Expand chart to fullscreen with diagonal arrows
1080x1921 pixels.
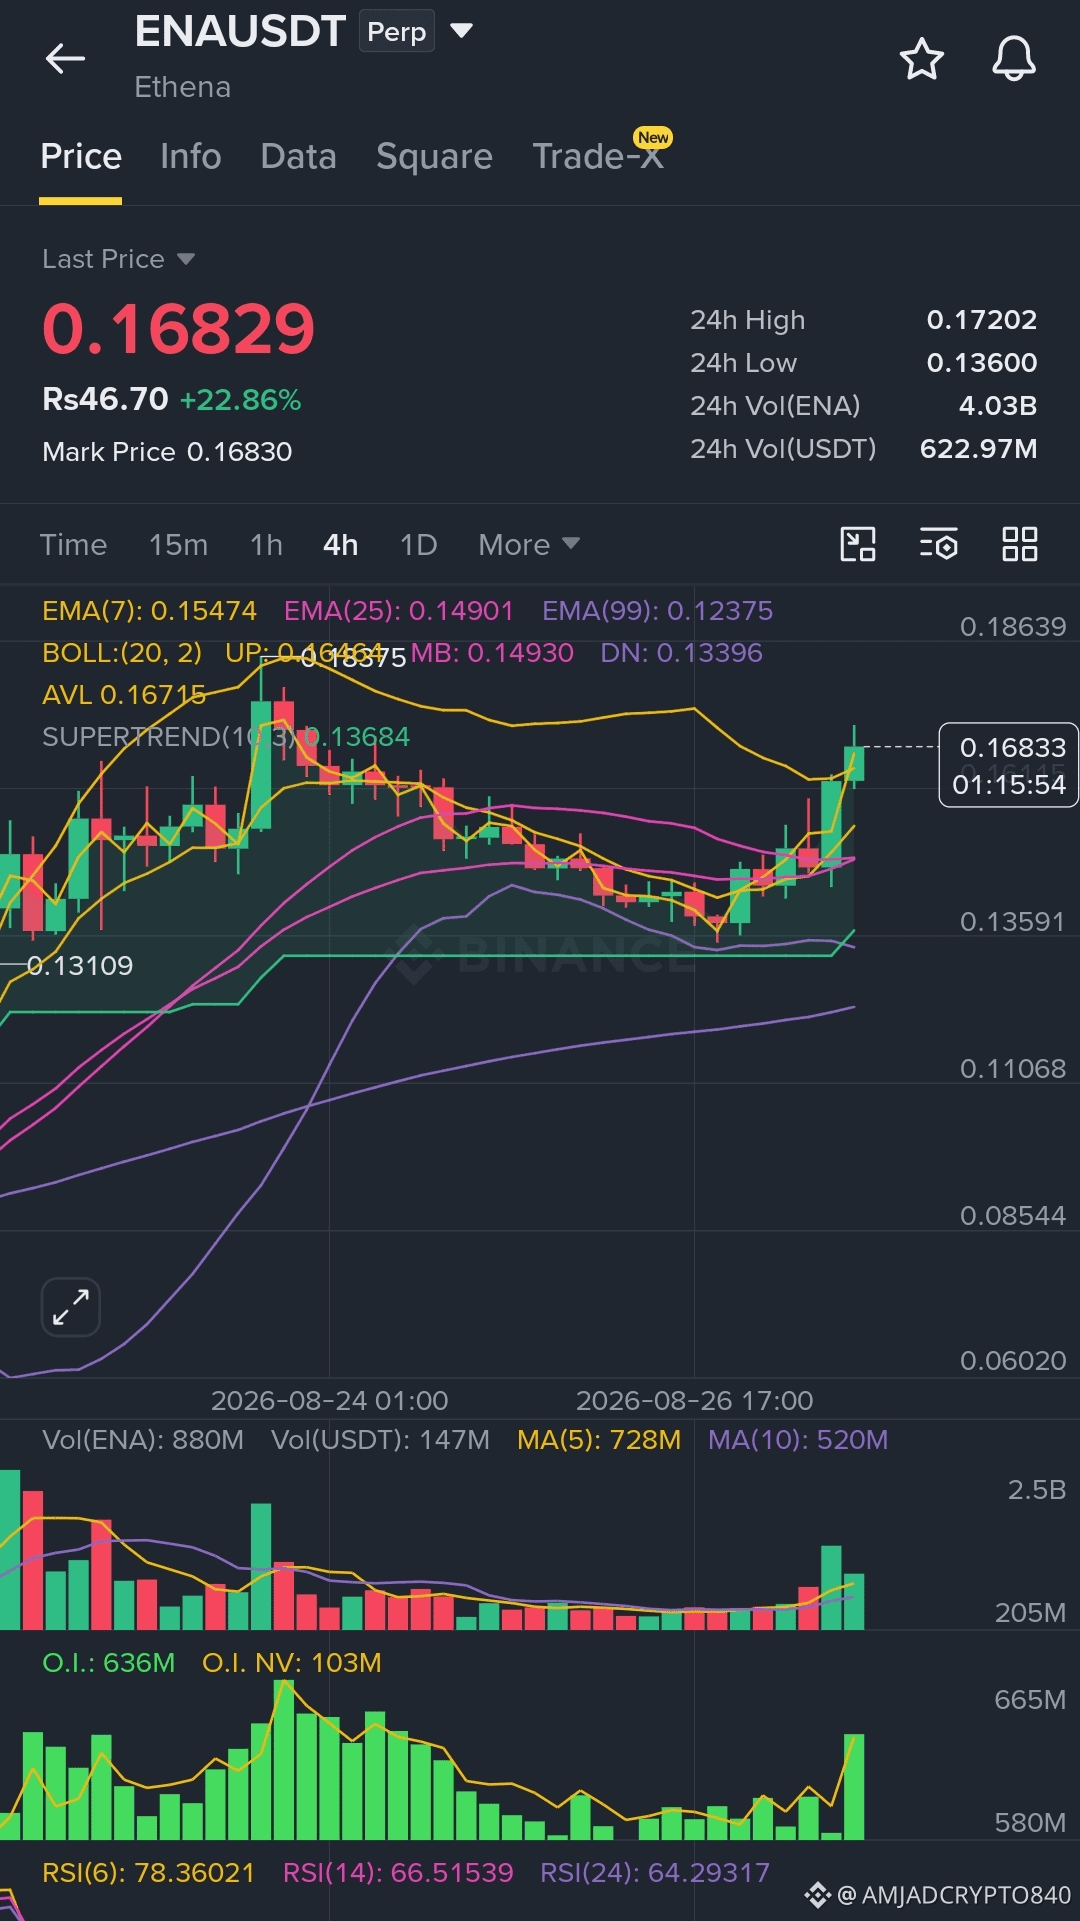click(71, 1307)
